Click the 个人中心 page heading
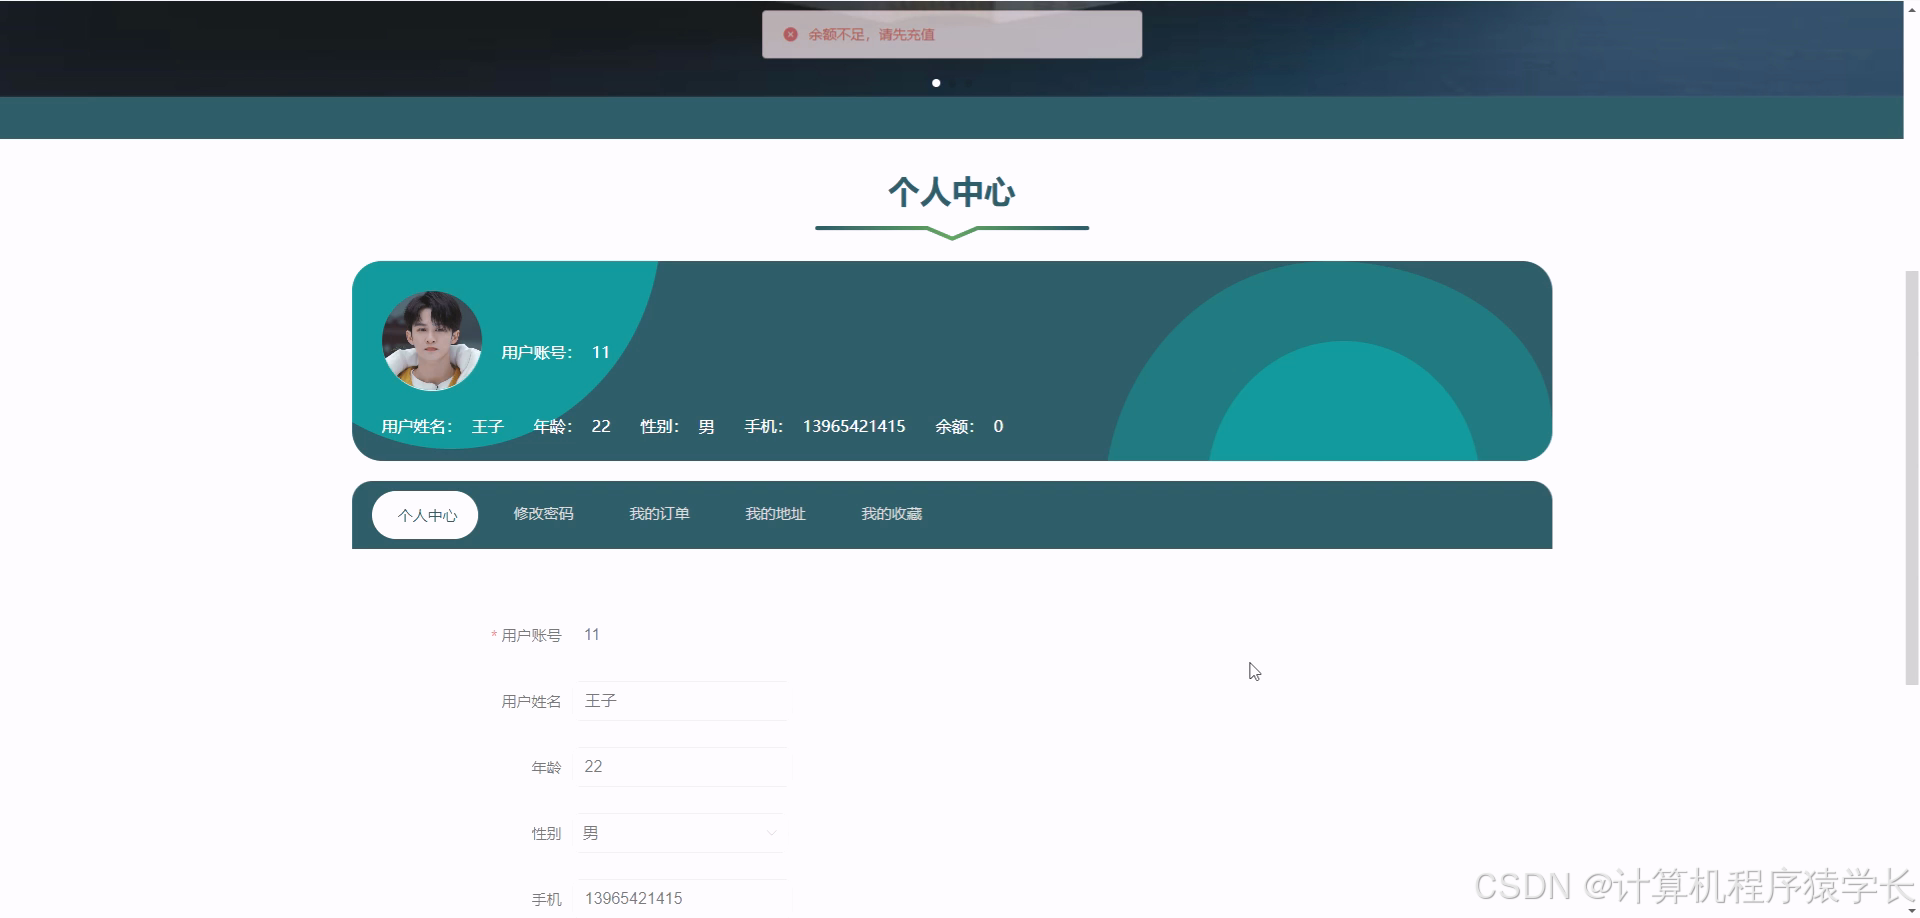 [x=952, y=192]
